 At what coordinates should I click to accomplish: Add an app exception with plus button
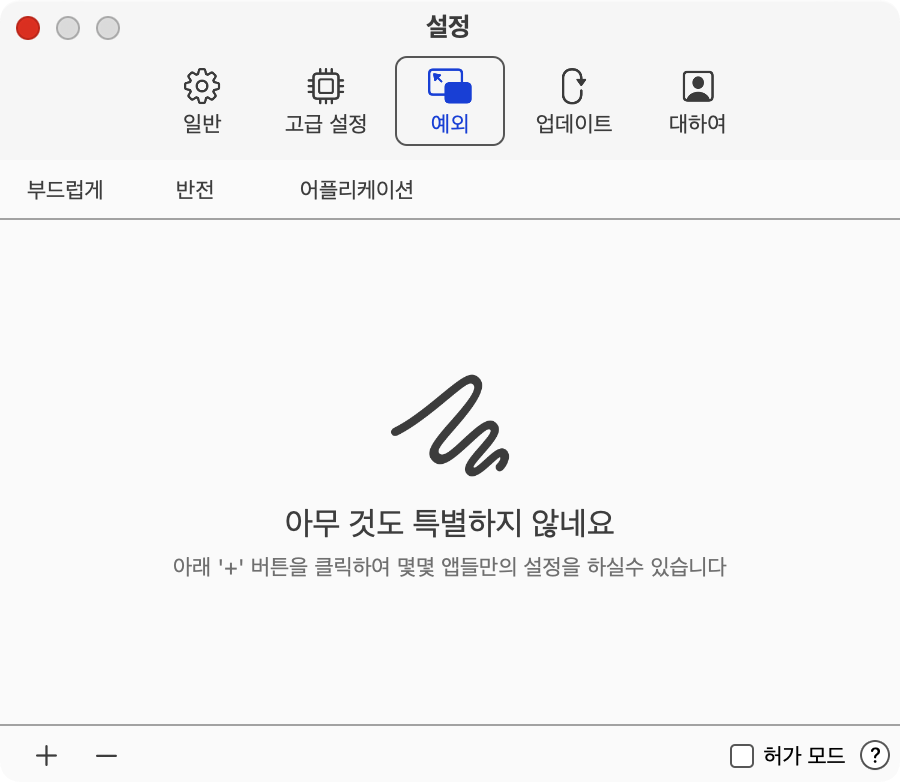(x=46, y=756)
